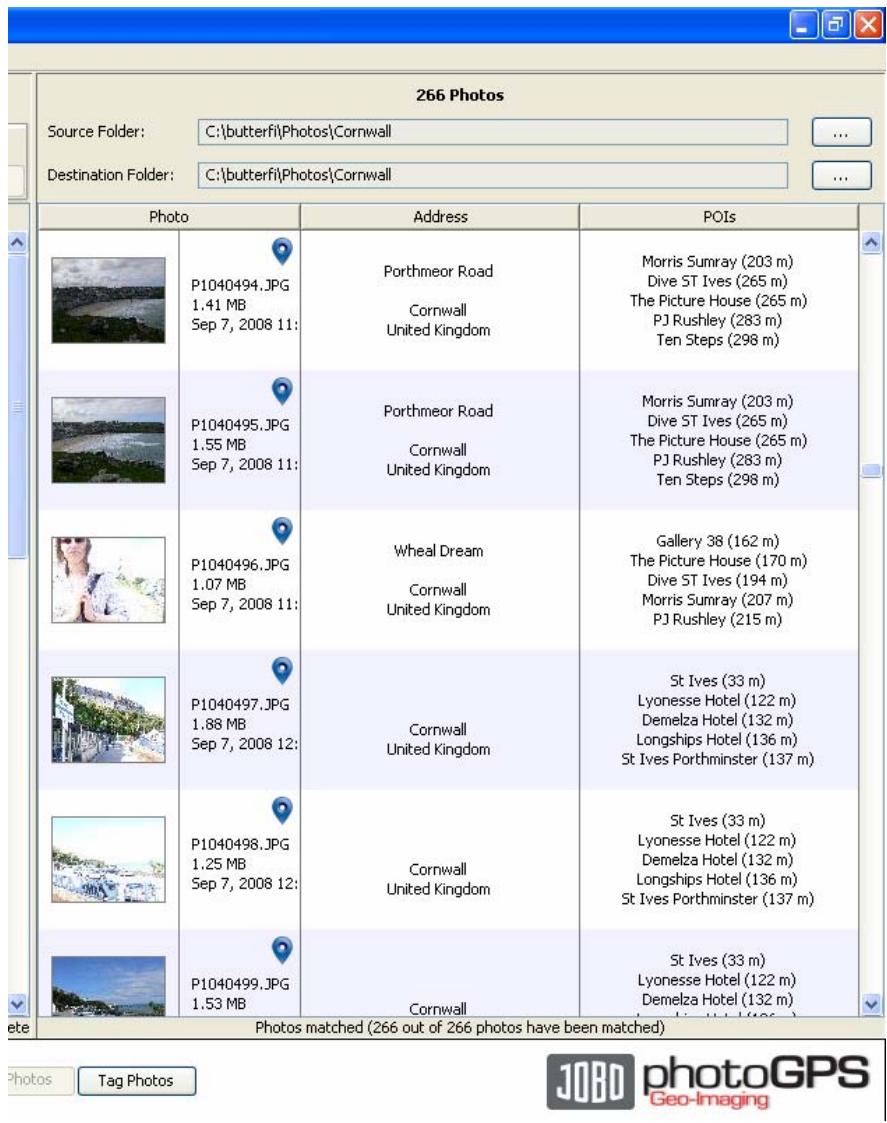This screenshot has height=1123, width=887.
Task: Select the file name P1040496.JPG
Action: (240, 564)
